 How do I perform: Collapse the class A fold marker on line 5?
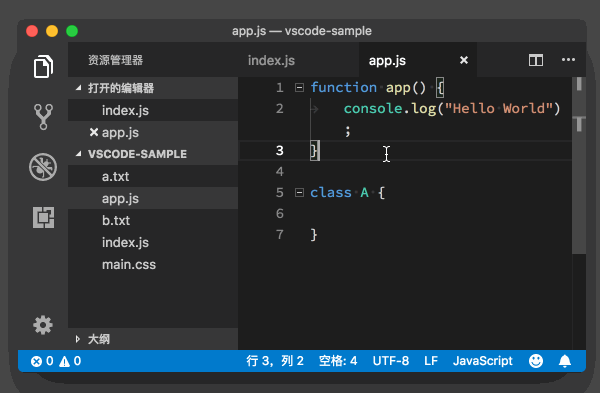click(x=299, y=192)
